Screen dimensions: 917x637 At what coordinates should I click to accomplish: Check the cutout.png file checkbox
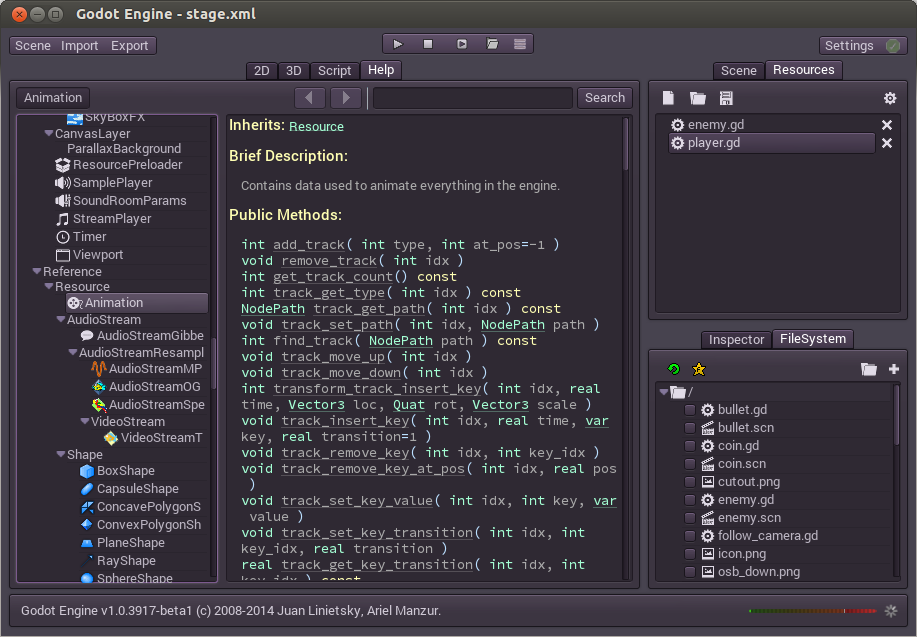point(690,482)
